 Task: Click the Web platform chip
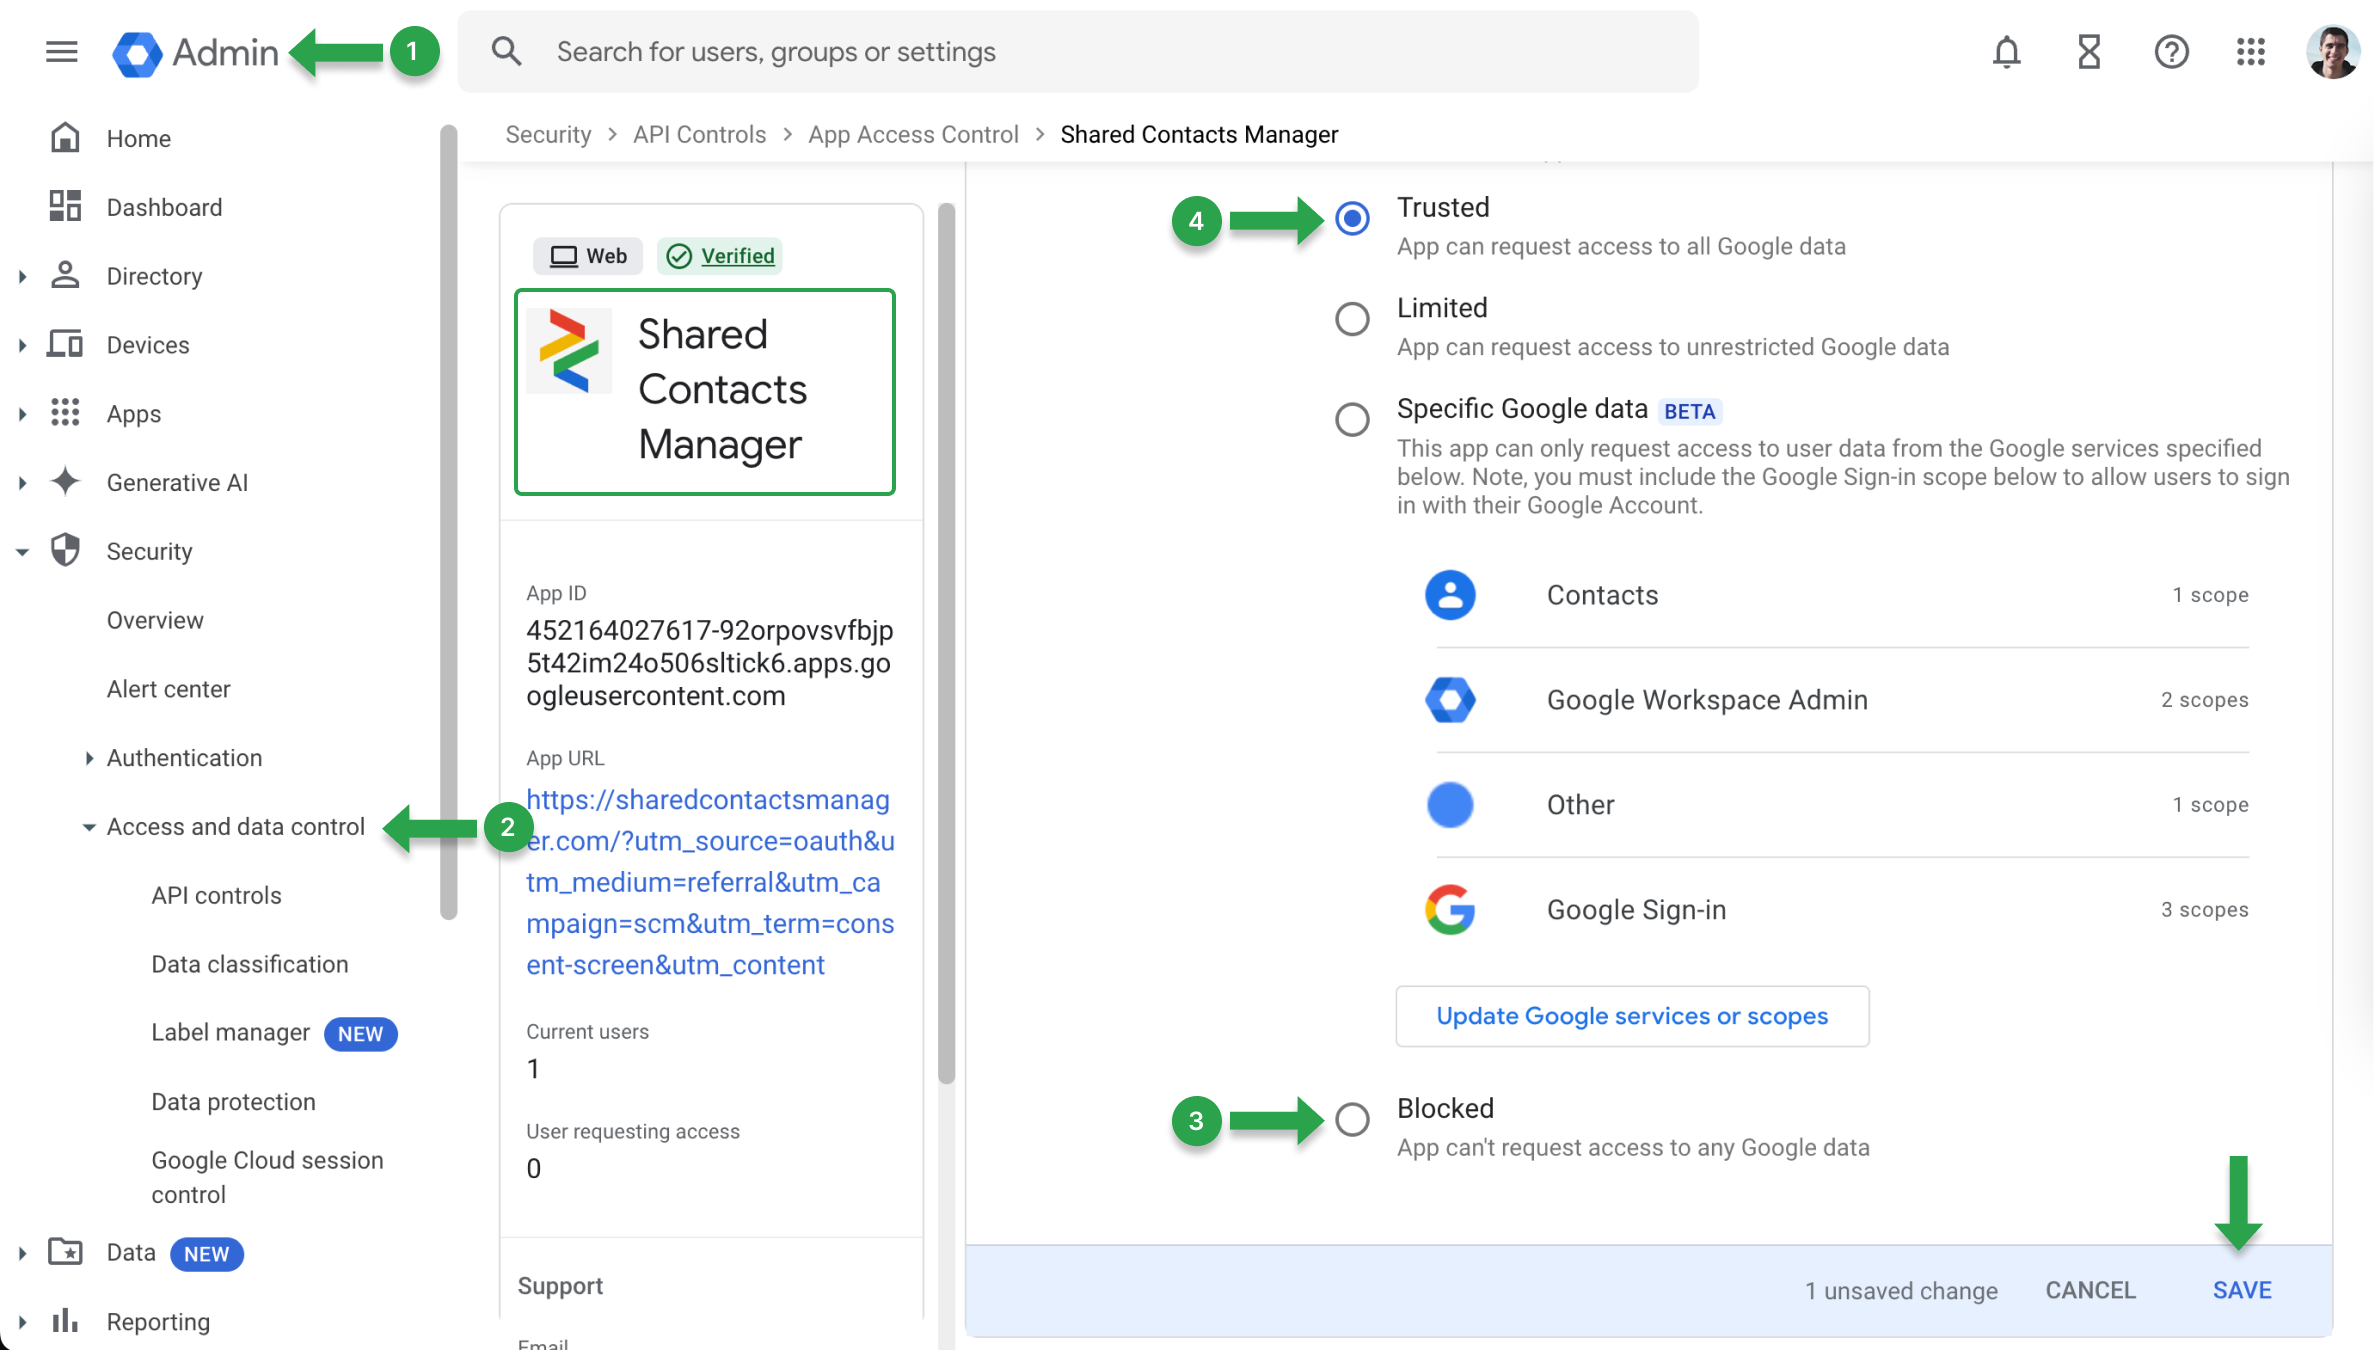(x=589, y=256)
